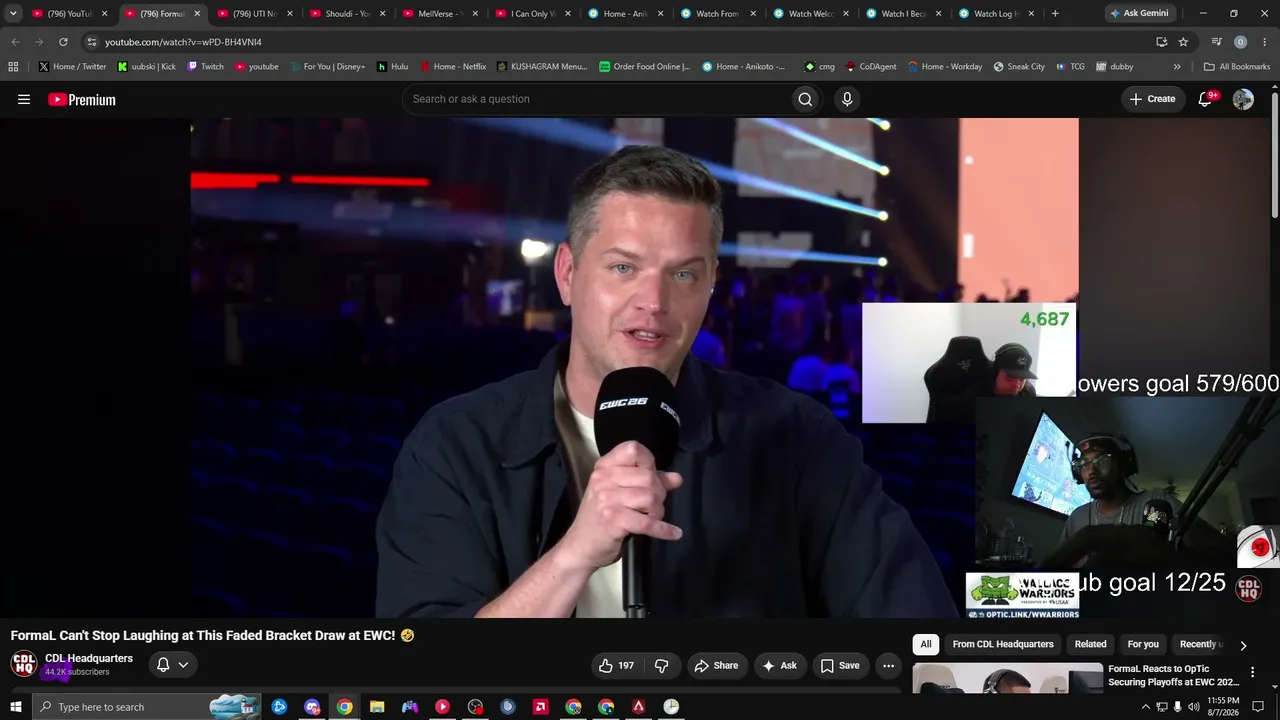The image size is (1280, 720).
Task: Show next filter chips with arrow
Action: pos(1243,645)
